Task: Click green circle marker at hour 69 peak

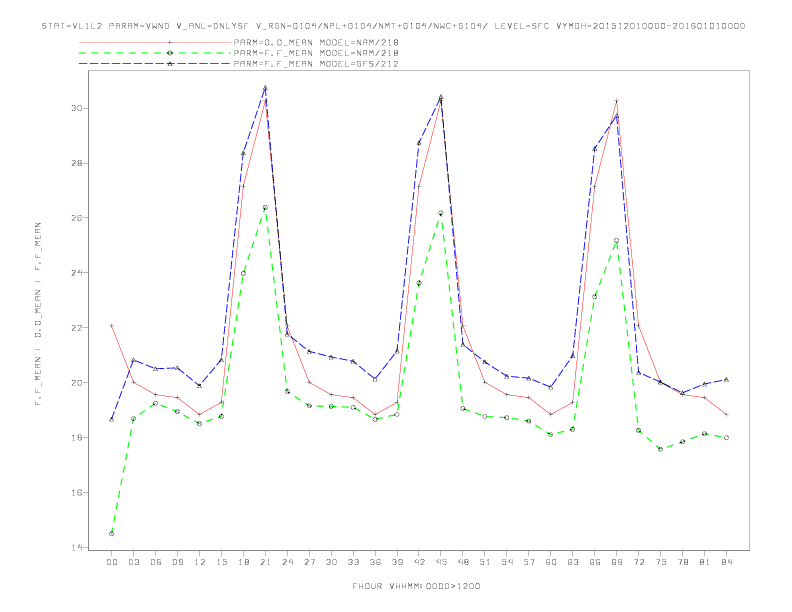Action: click(x=617, y=241)
